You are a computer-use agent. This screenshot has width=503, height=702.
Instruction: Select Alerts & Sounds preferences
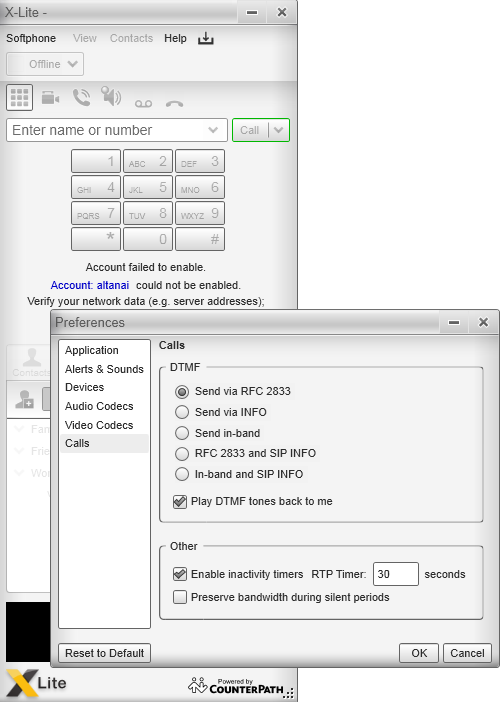pos(104,369)
